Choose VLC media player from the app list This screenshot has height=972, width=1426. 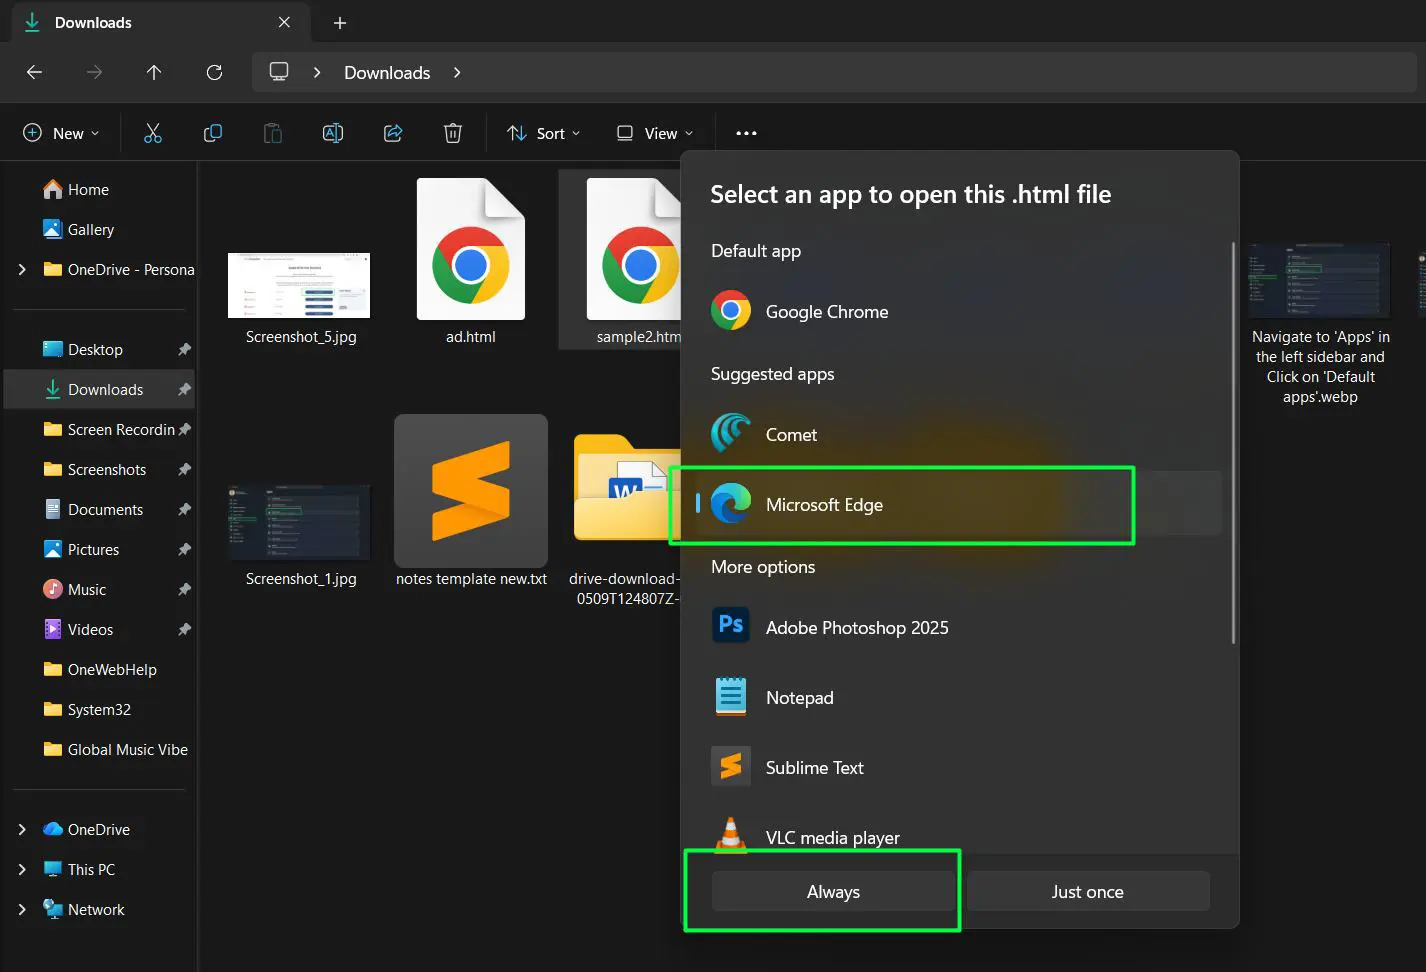point(833,837)
